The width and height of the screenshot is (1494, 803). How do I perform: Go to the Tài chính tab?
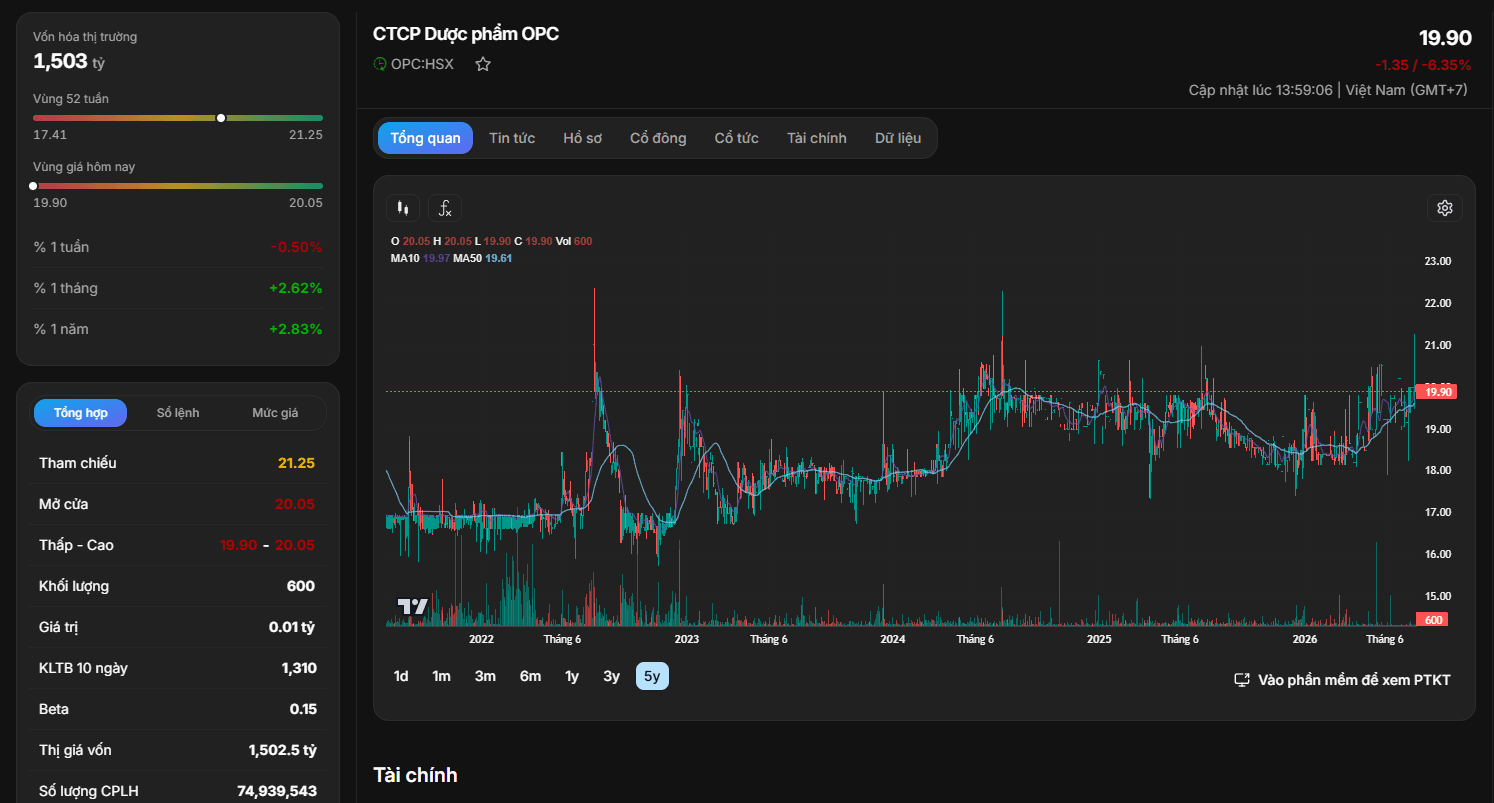tap(817, 138)
